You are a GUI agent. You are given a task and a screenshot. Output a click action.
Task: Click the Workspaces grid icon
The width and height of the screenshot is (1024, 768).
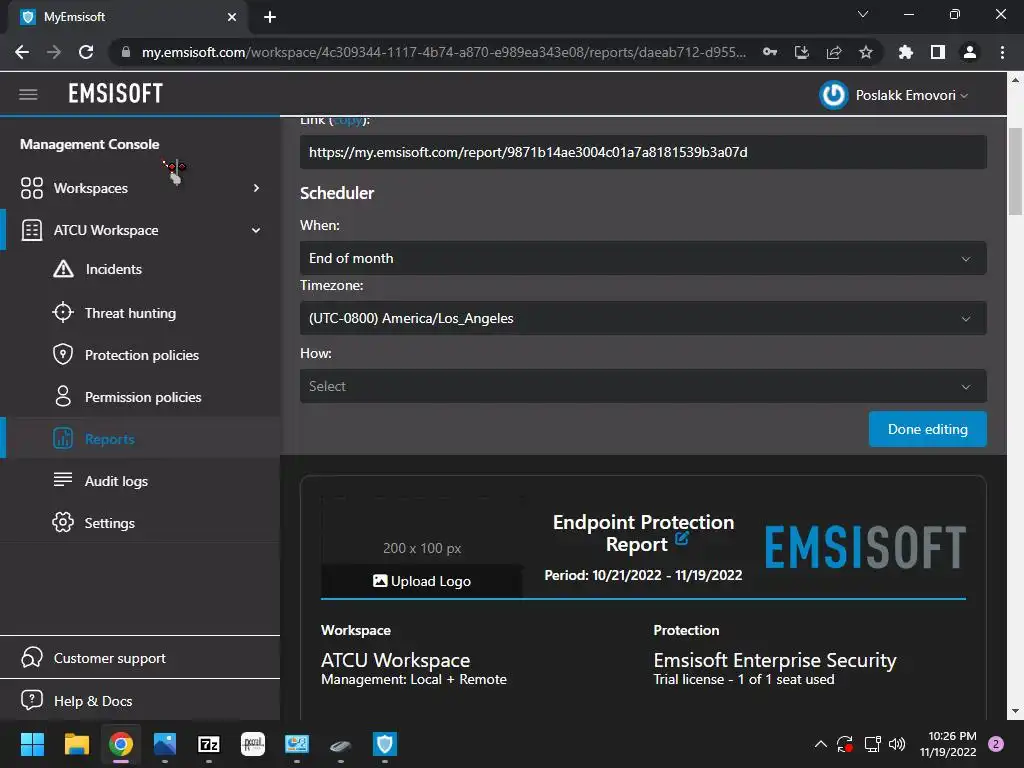point(32,188)
